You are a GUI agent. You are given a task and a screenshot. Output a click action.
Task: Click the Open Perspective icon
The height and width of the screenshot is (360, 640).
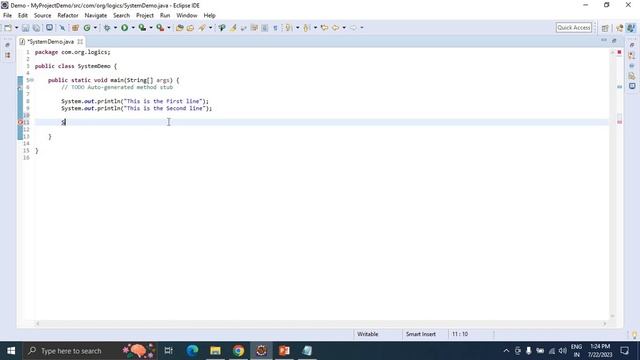(x=605, y=28)
